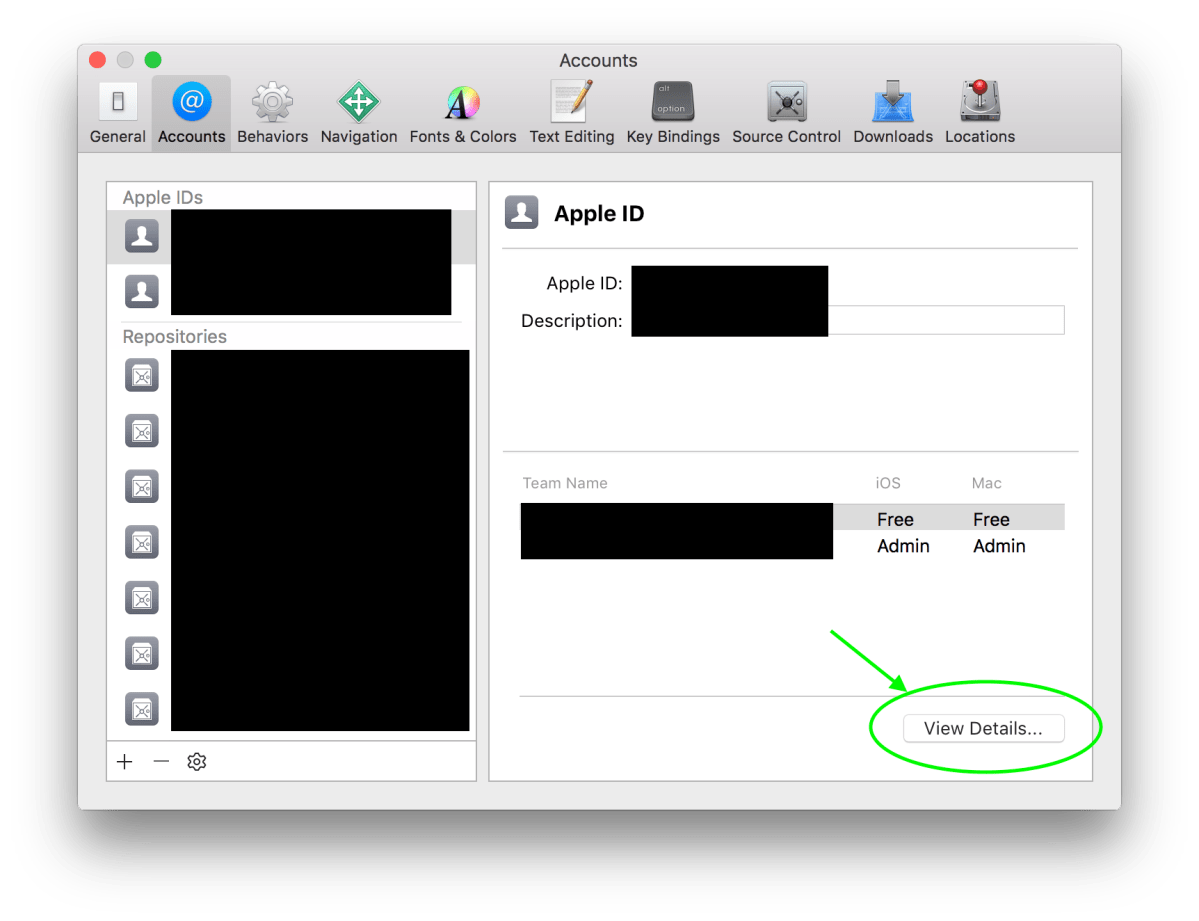Click the Repositories section header
Viewport: 1199px width, 921px height.
coord(174,337)
